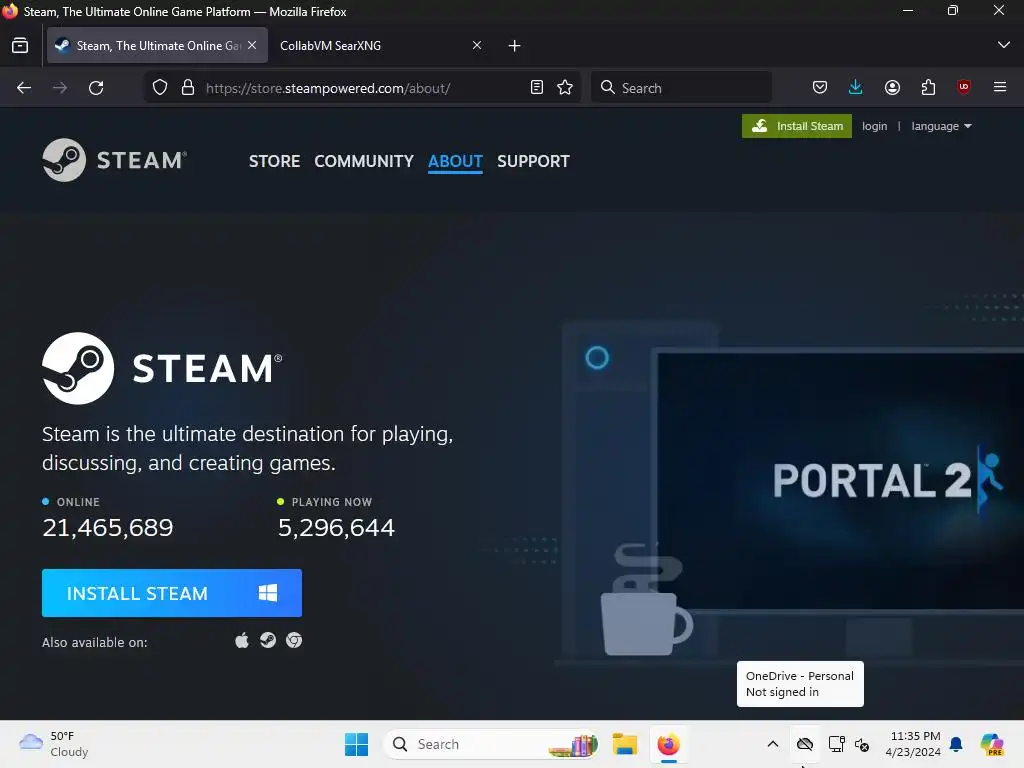Image resolution: width=1024 pixels, height=768 pixels.
Task: Focus the Firefox Search box
Action: click(681, 88)
